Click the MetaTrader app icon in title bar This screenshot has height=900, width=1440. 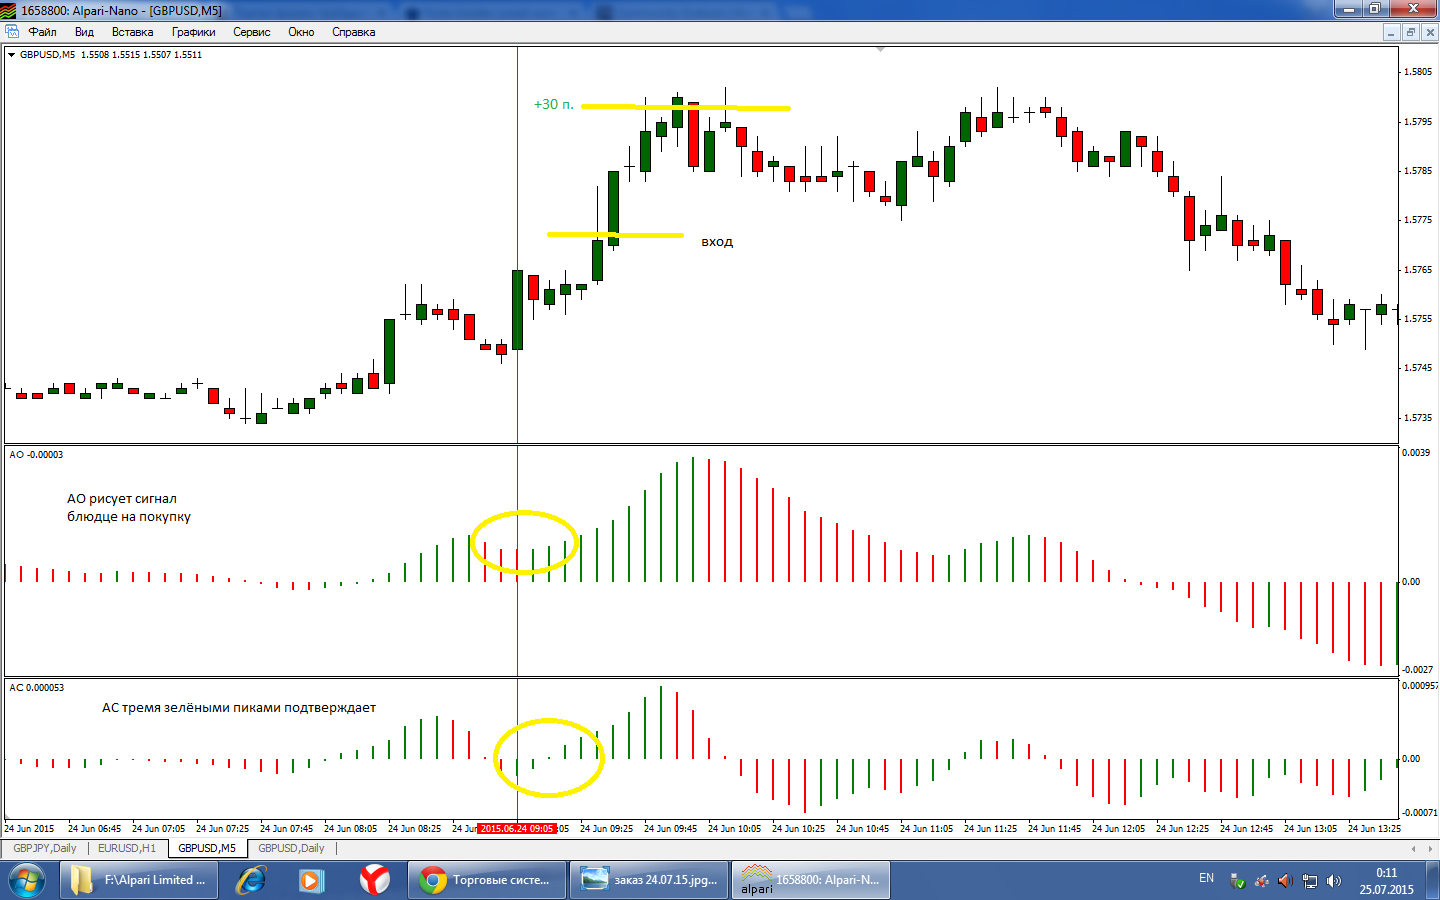point(9,10)
